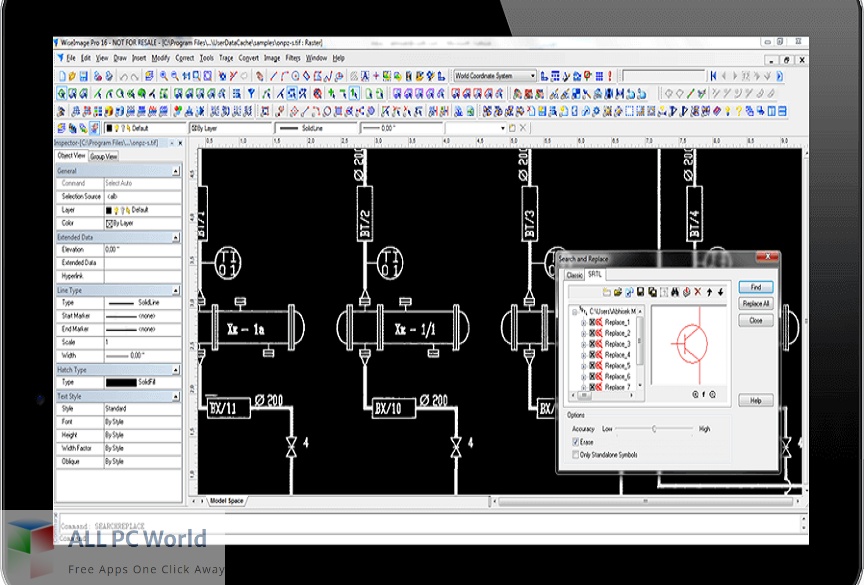Click the Close button in Search dialog
864x585 pixels.
pos(755,320)
